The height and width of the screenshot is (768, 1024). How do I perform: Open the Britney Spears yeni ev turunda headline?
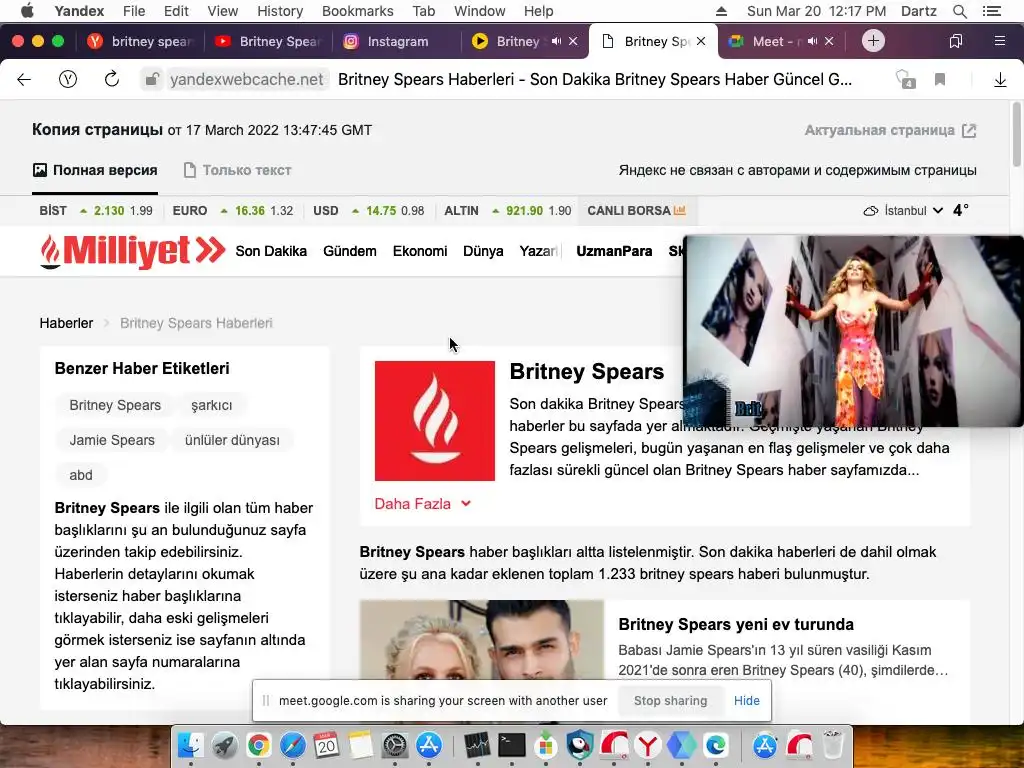736,624
